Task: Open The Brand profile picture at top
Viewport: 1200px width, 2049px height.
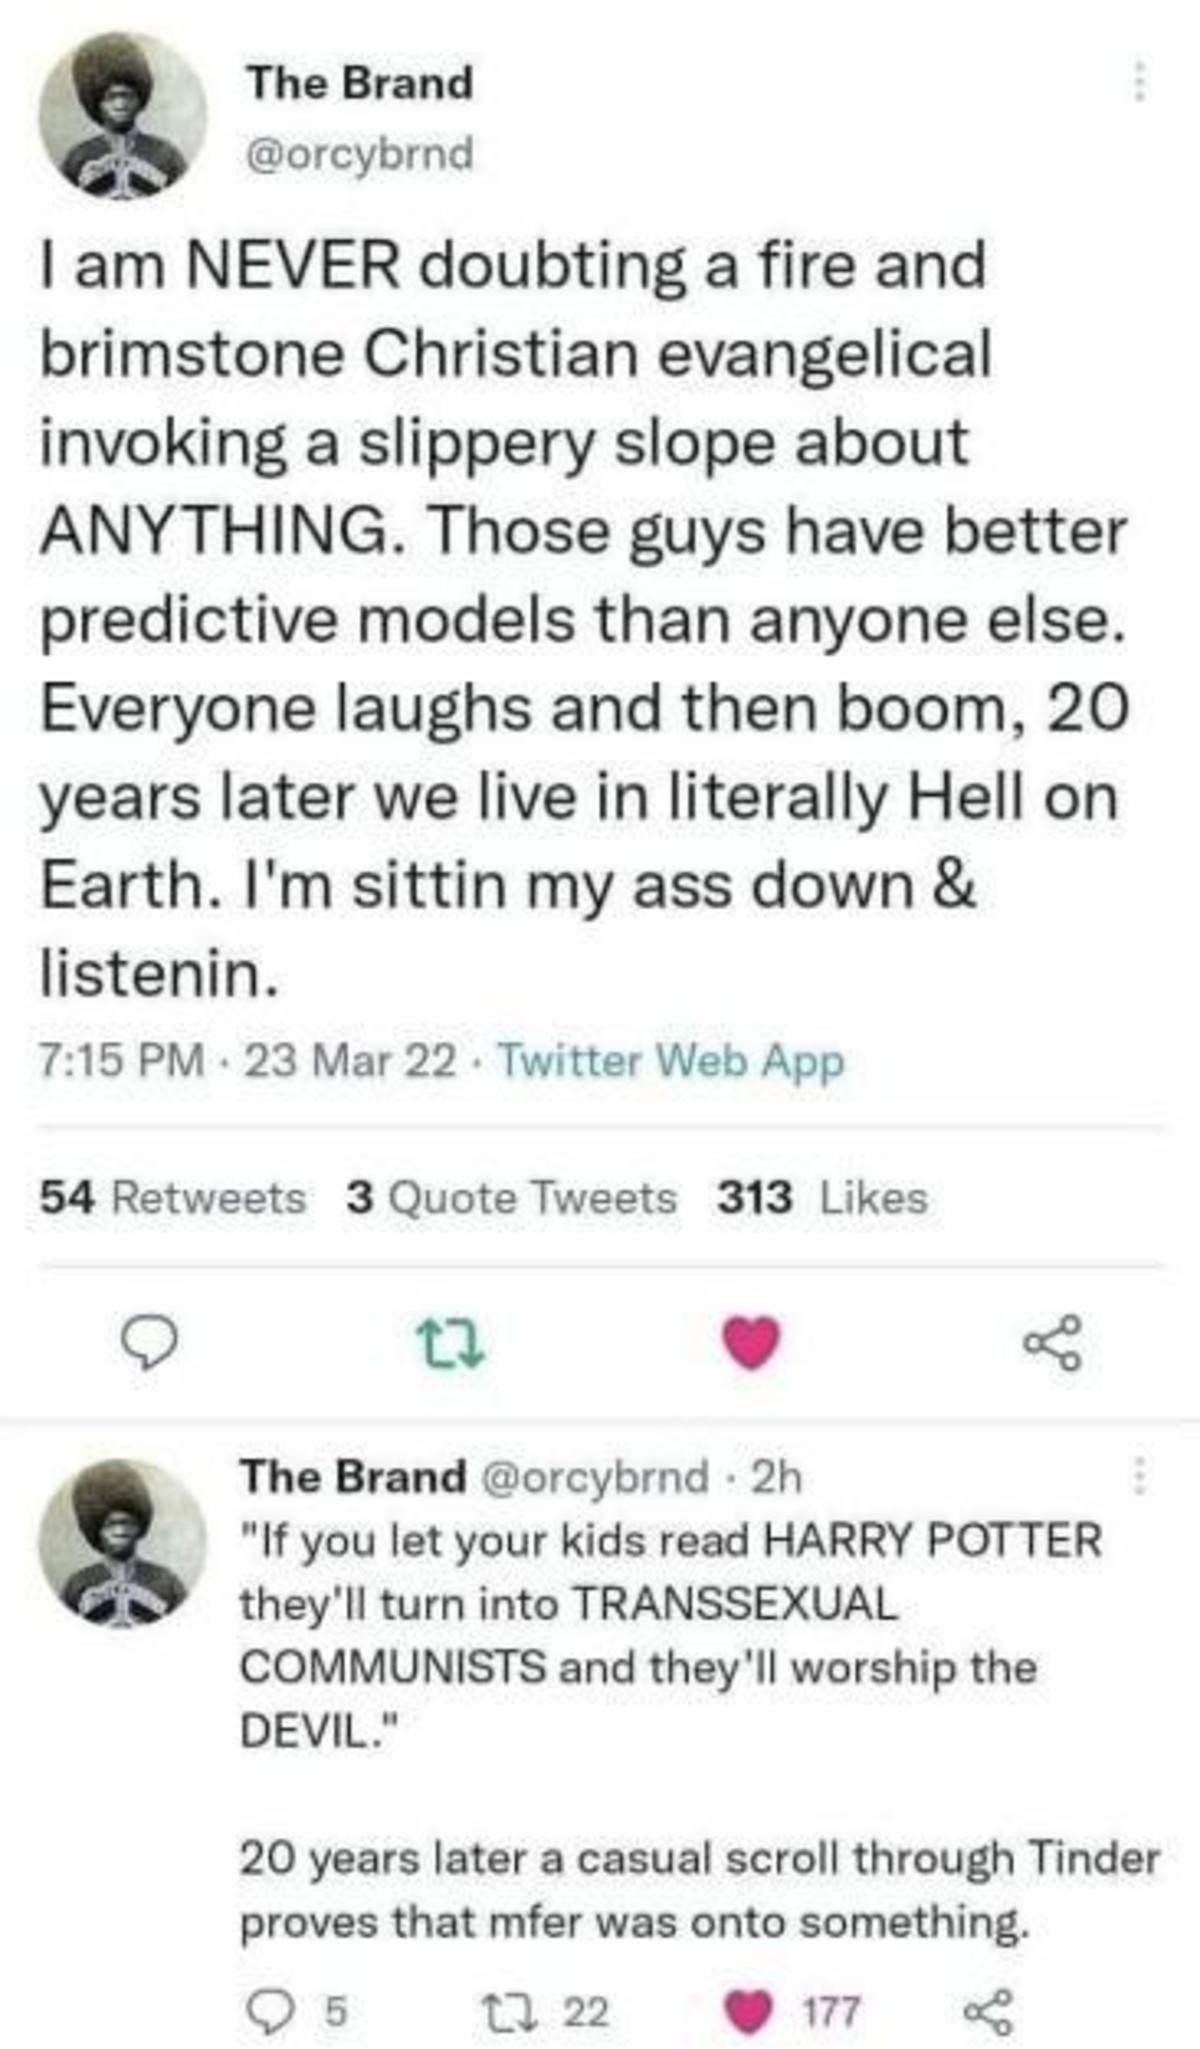Action: click(123, 115)
